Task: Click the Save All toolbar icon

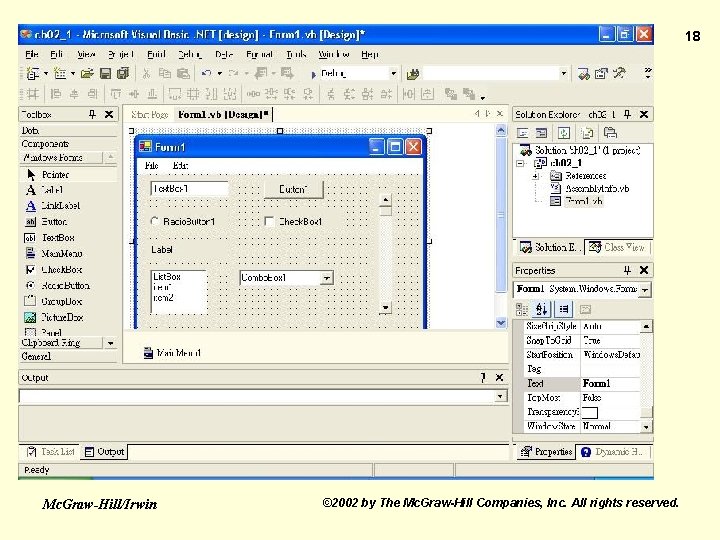Action: tap(123, 73)
